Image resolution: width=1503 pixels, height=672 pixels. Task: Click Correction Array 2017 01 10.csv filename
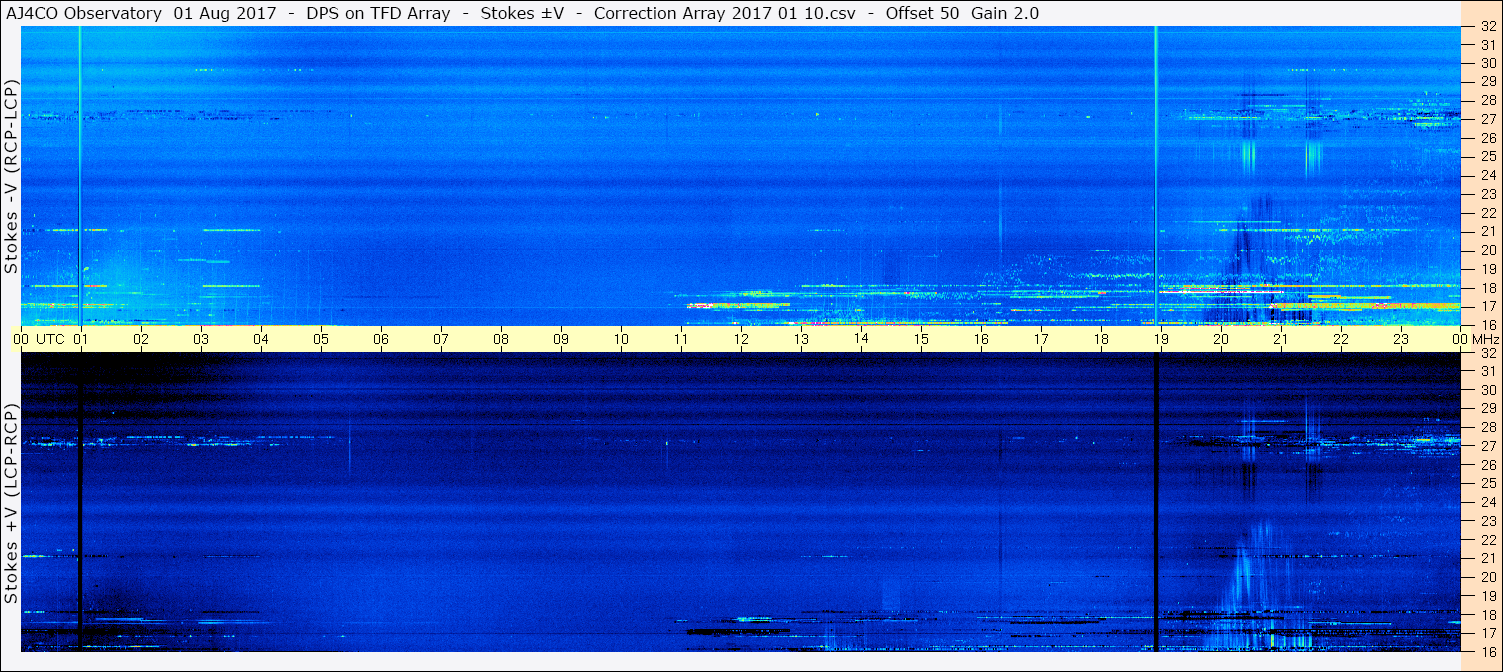click(x=724, y=14)
